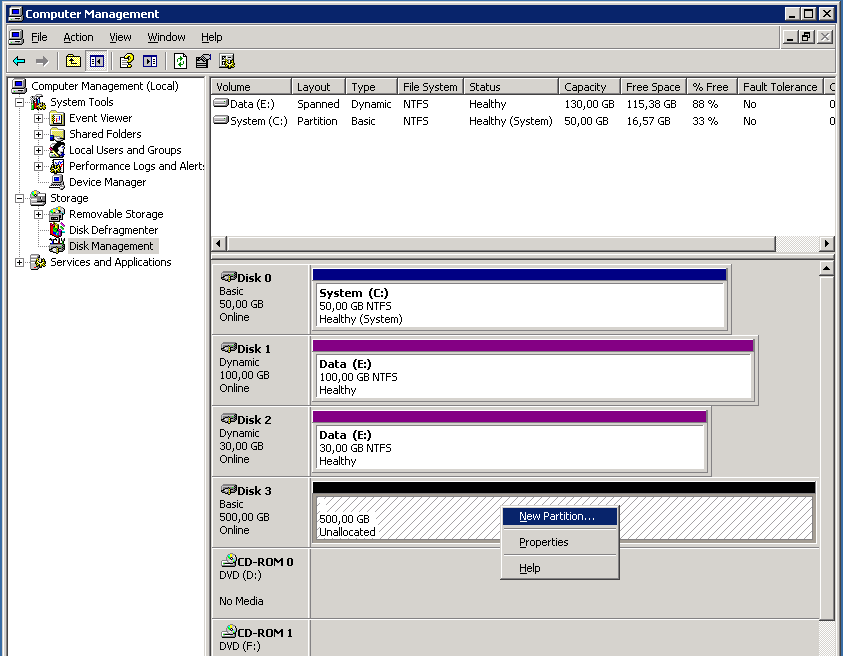Open the File menu
The image size is (843, 656).
click(x=39, y=37)
